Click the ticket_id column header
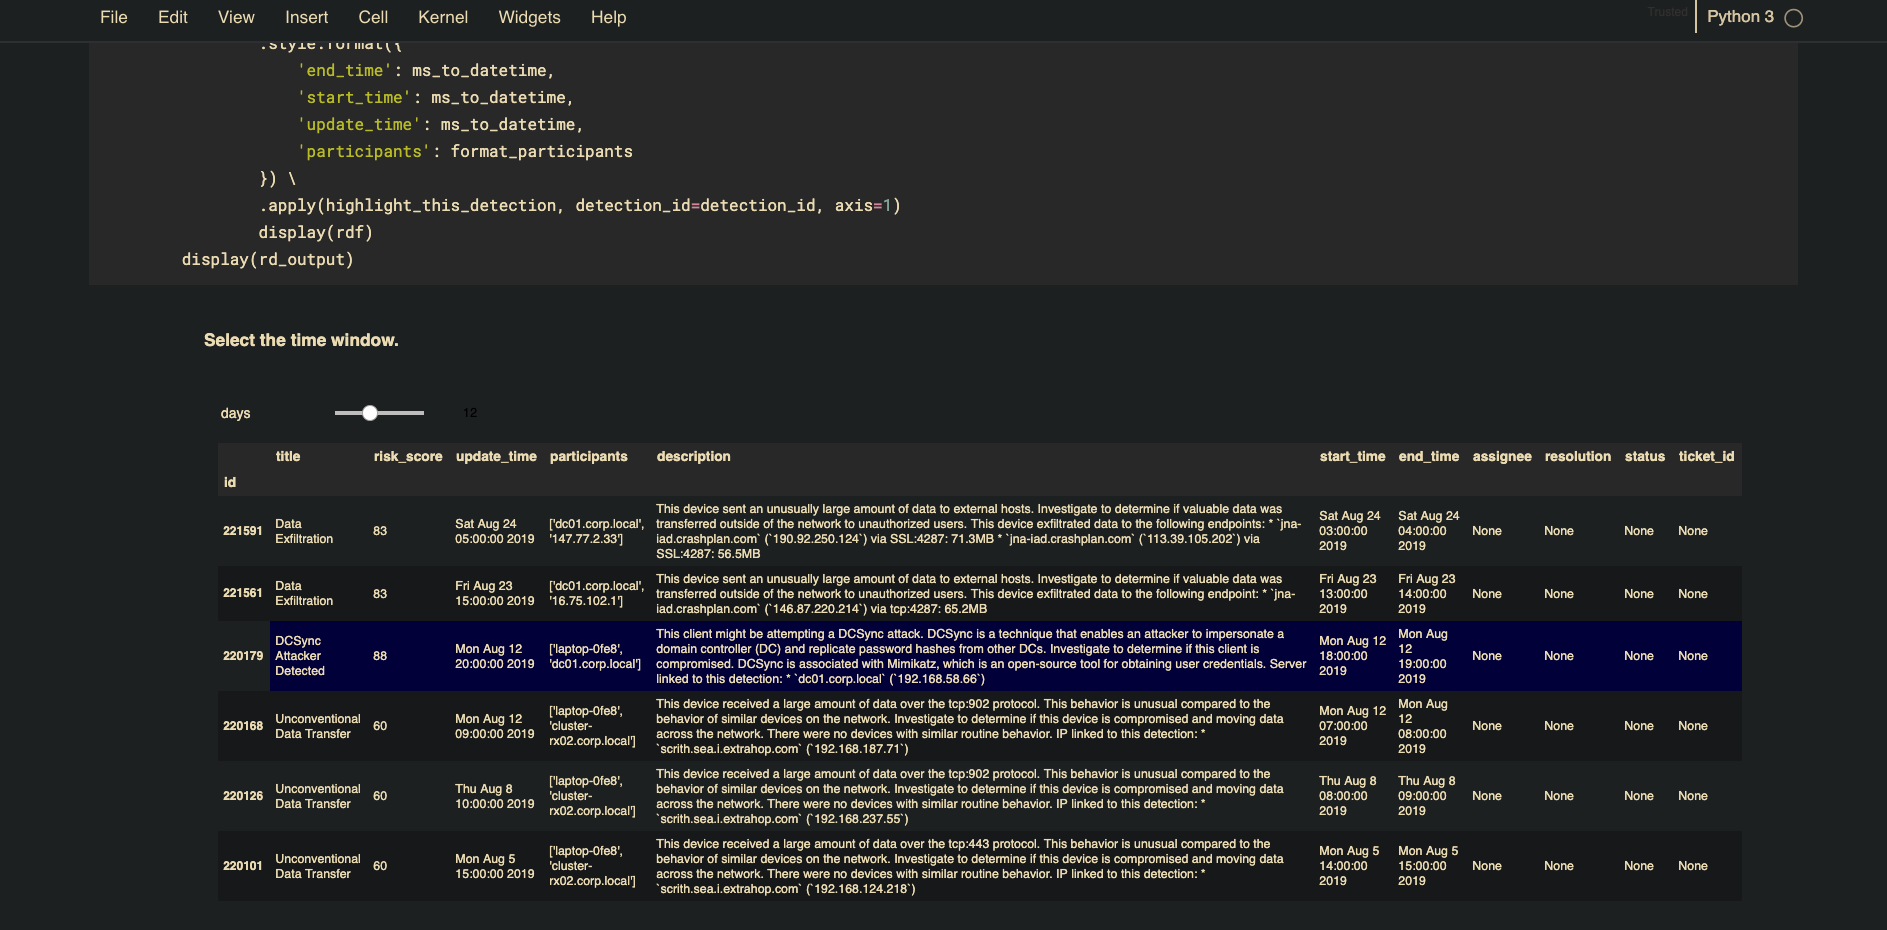Screen dimensions: 1887x930 (1707, 456)
